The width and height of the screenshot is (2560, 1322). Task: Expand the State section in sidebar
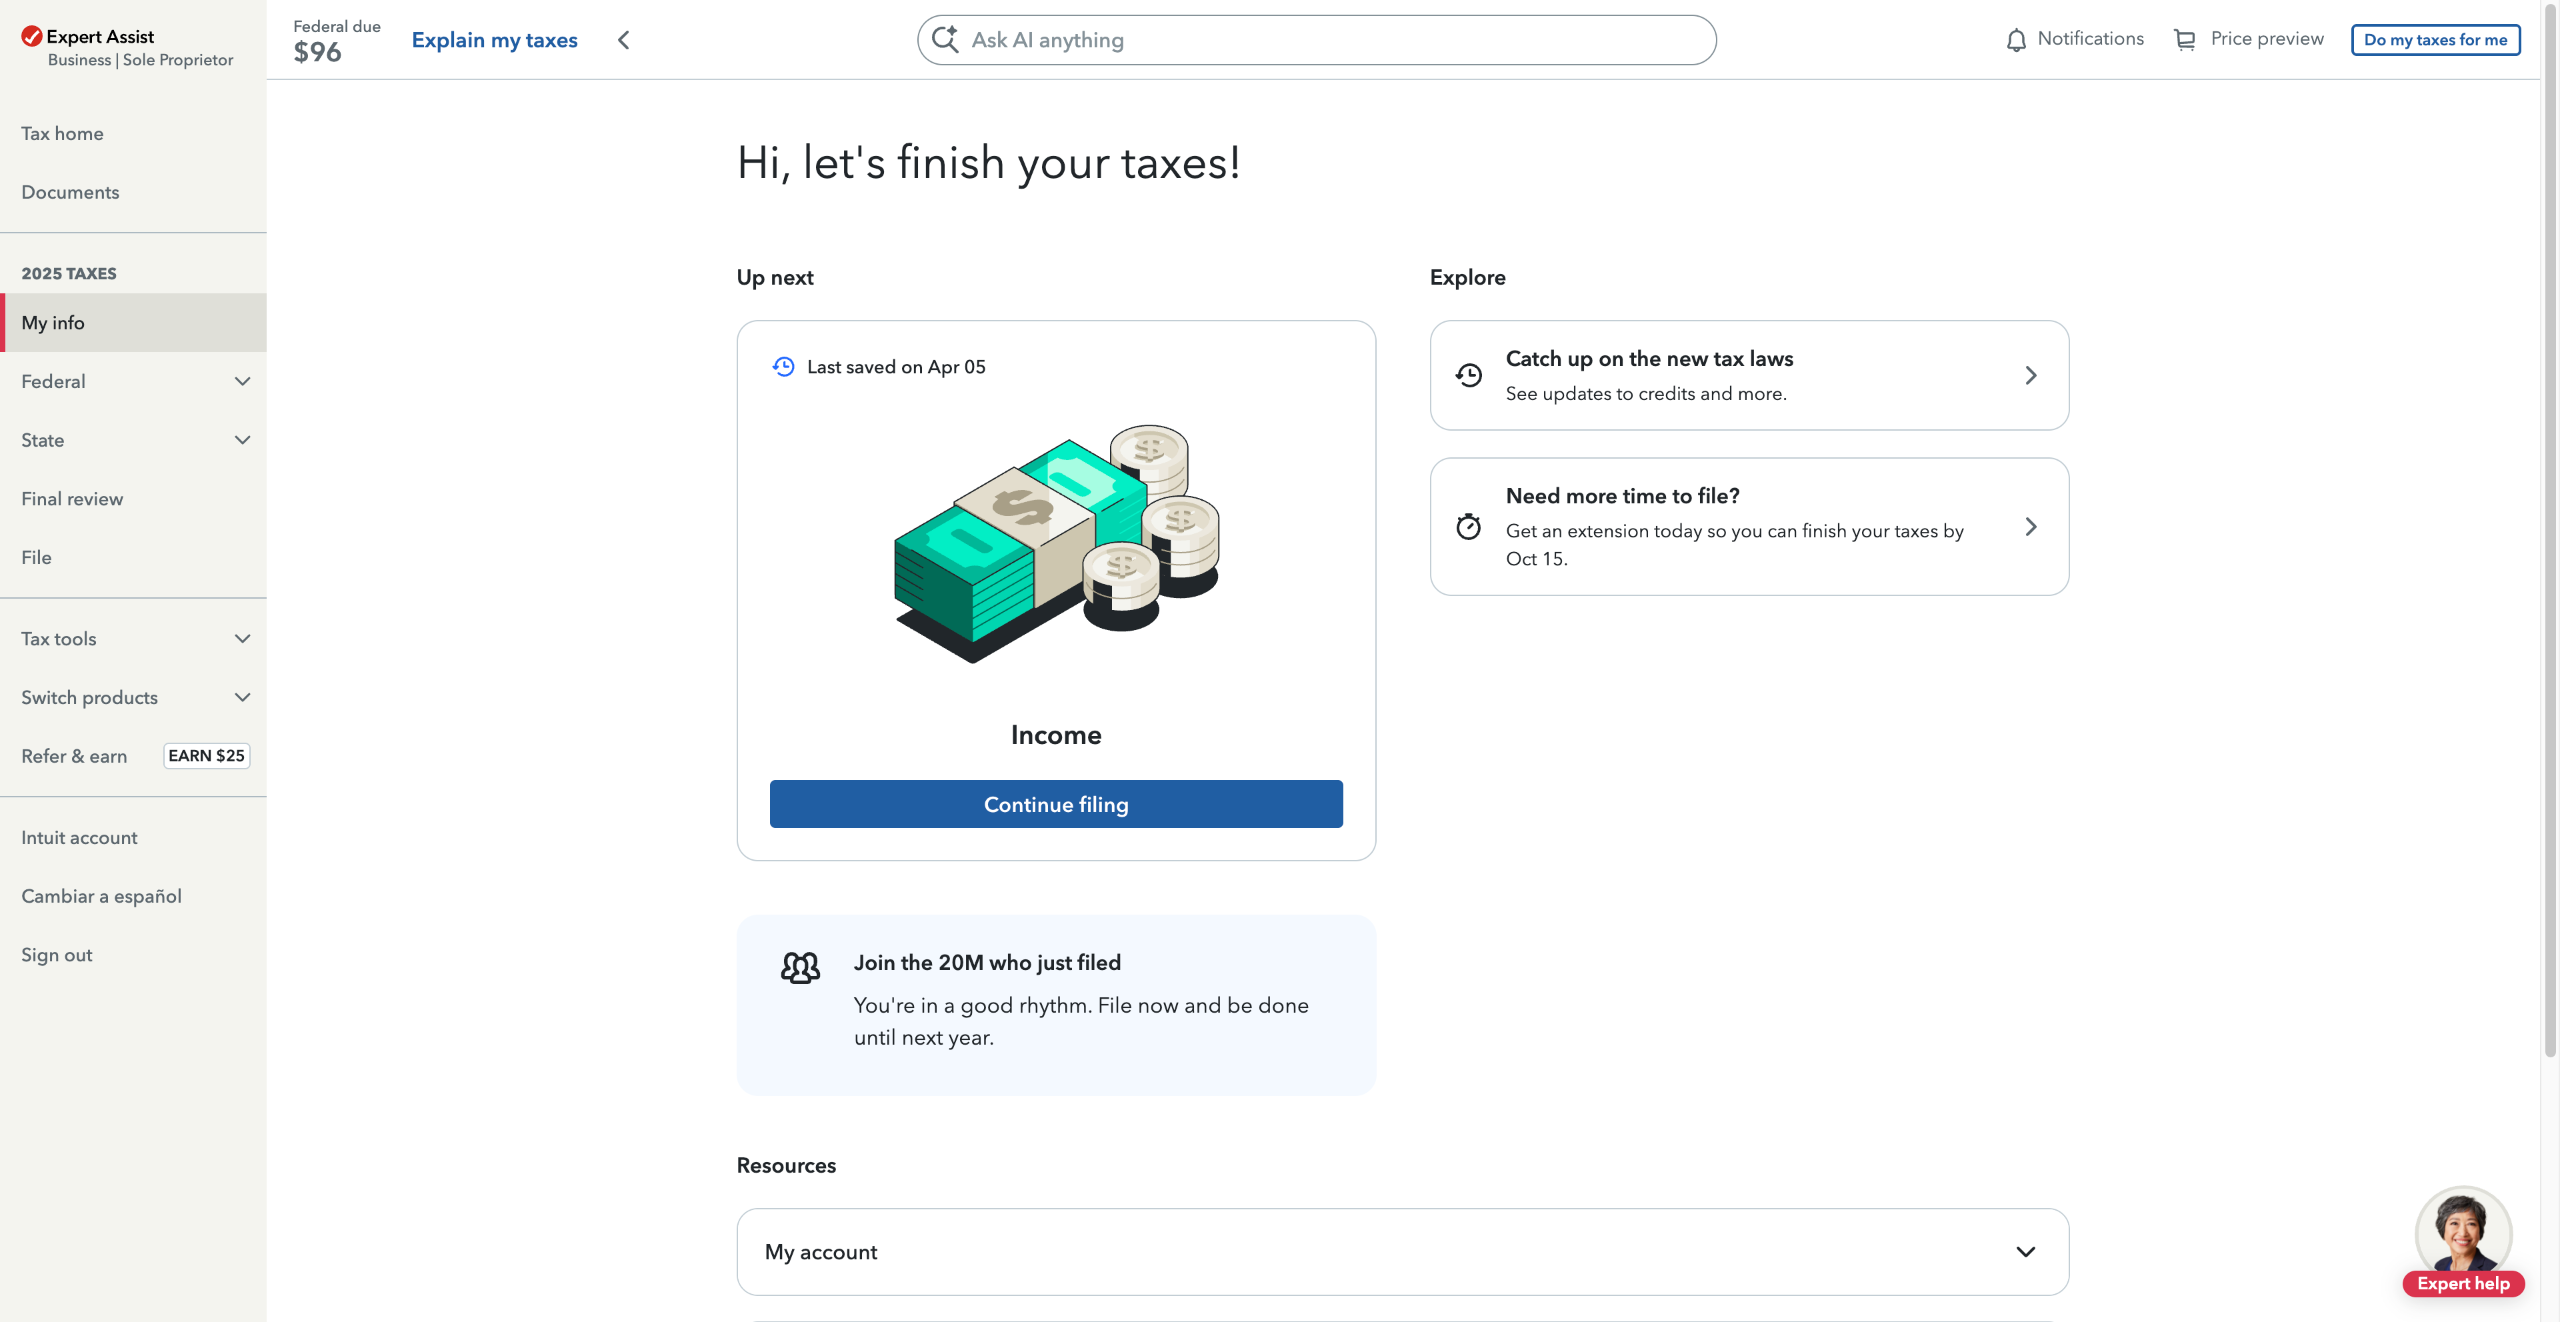pos(242,440)
